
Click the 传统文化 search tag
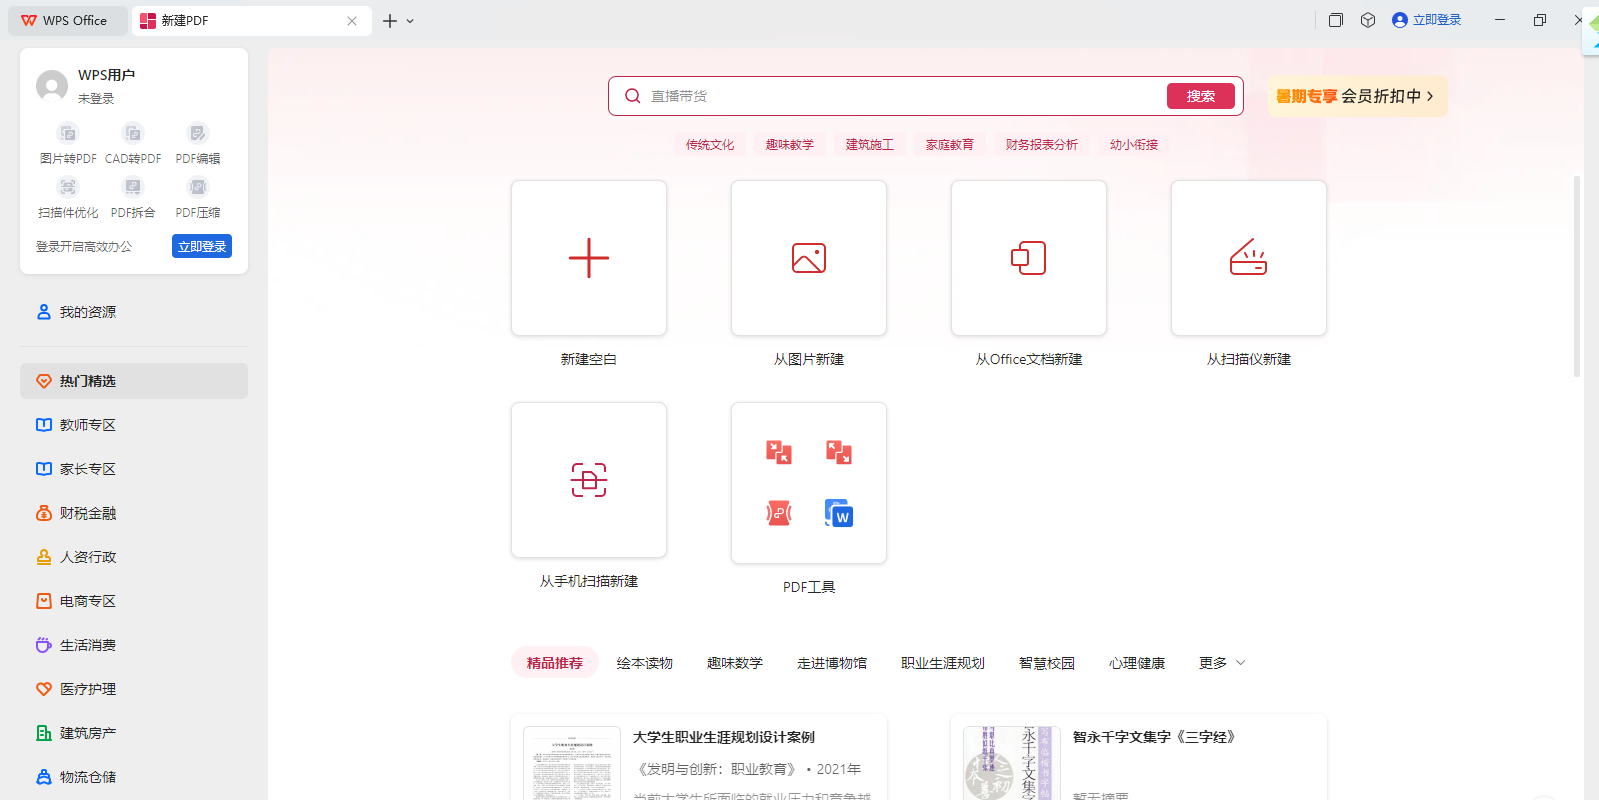pyautogui.click(x=710, y=145)
